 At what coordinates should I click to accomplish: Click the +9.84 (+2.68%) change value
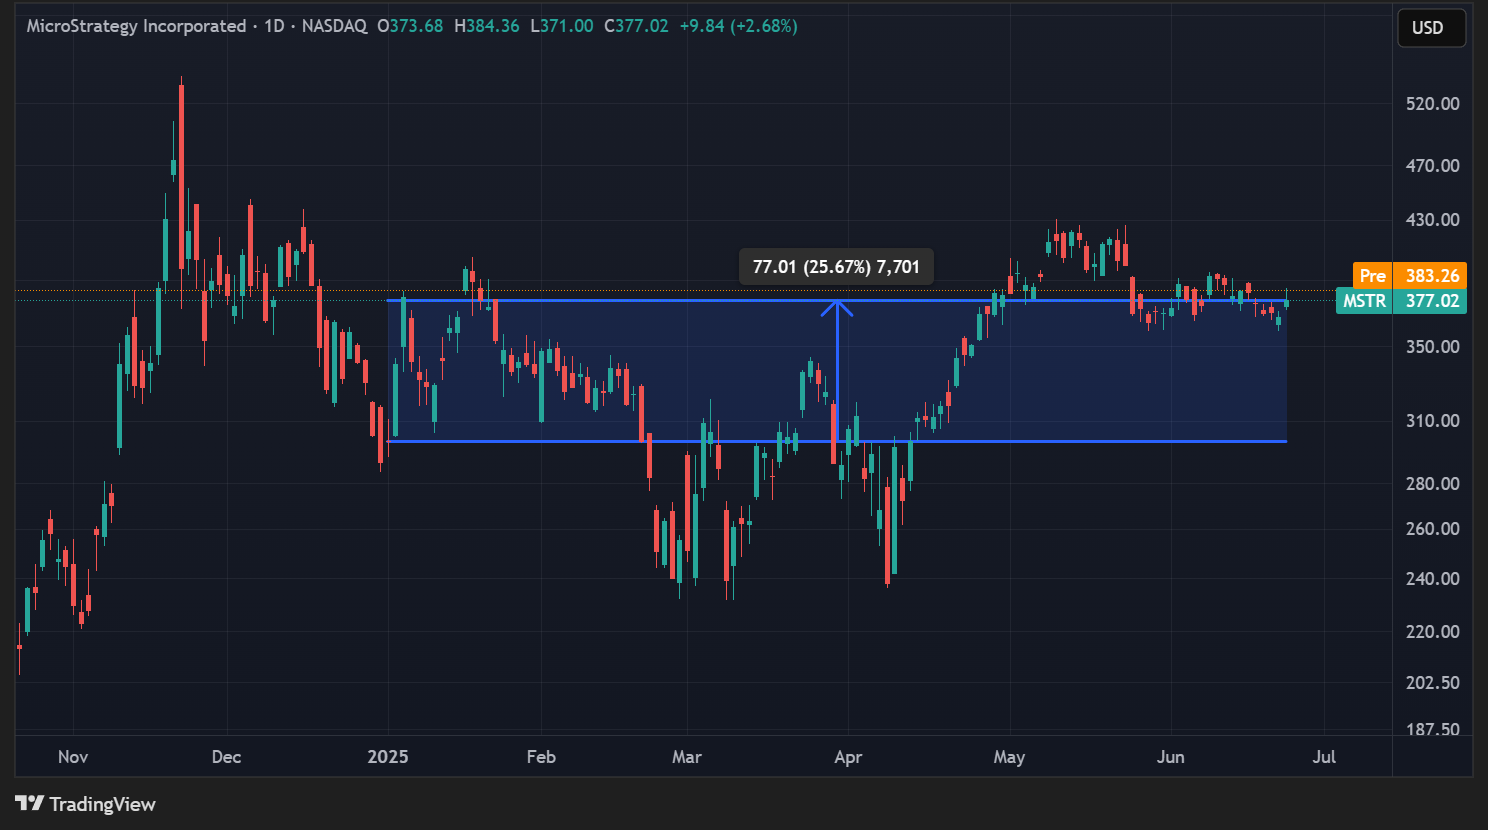[x=738, y=26]
